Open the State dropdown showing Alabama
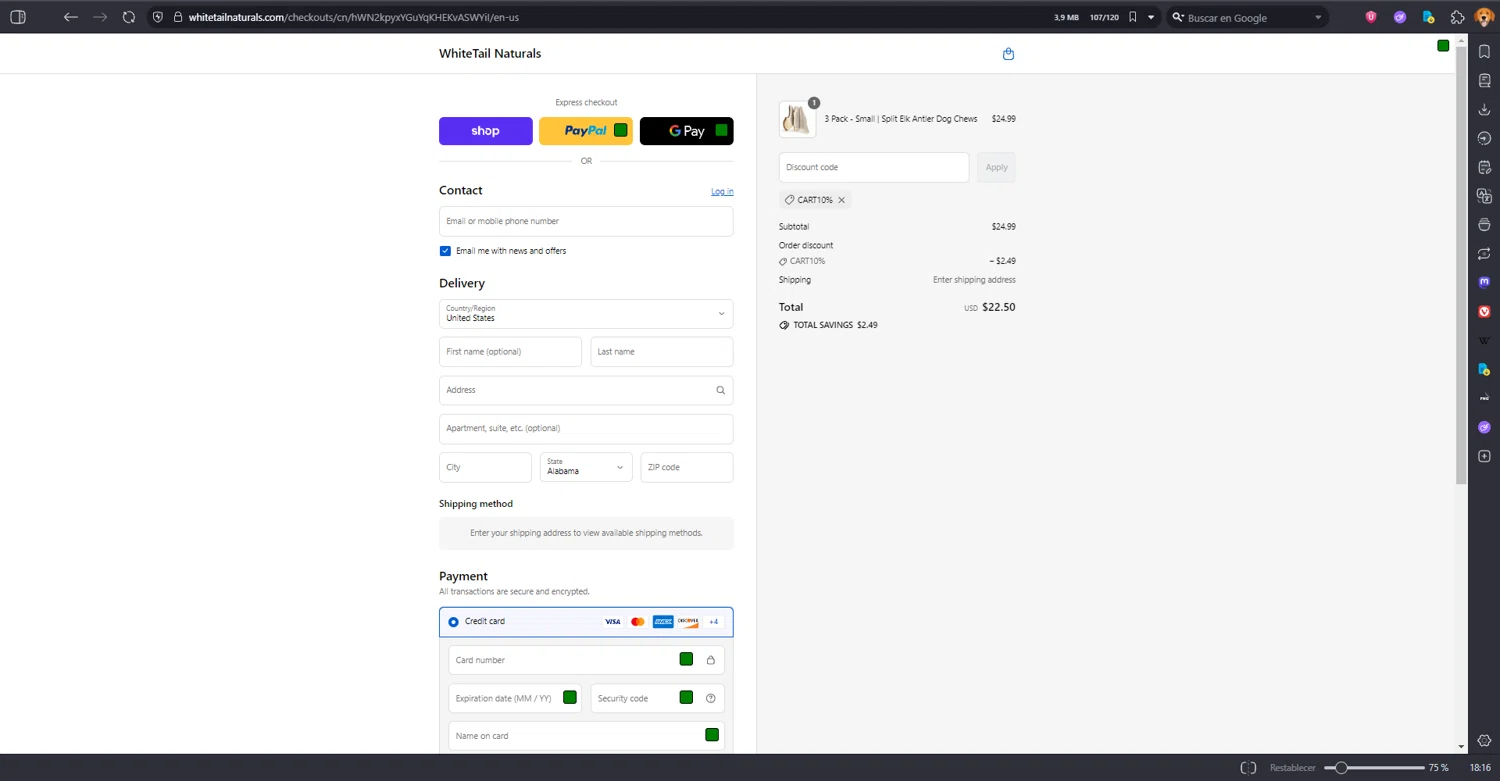 586,467
